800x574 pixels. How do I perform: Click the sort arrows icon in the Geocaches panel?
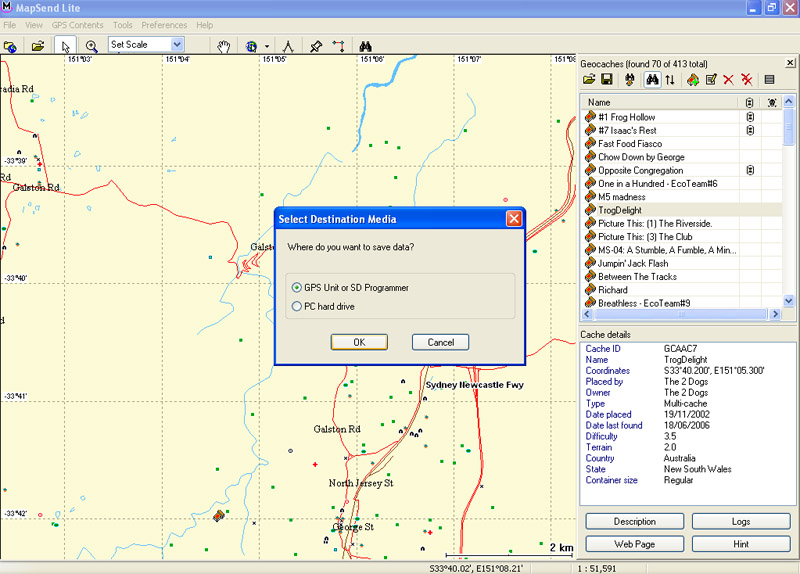669,79
